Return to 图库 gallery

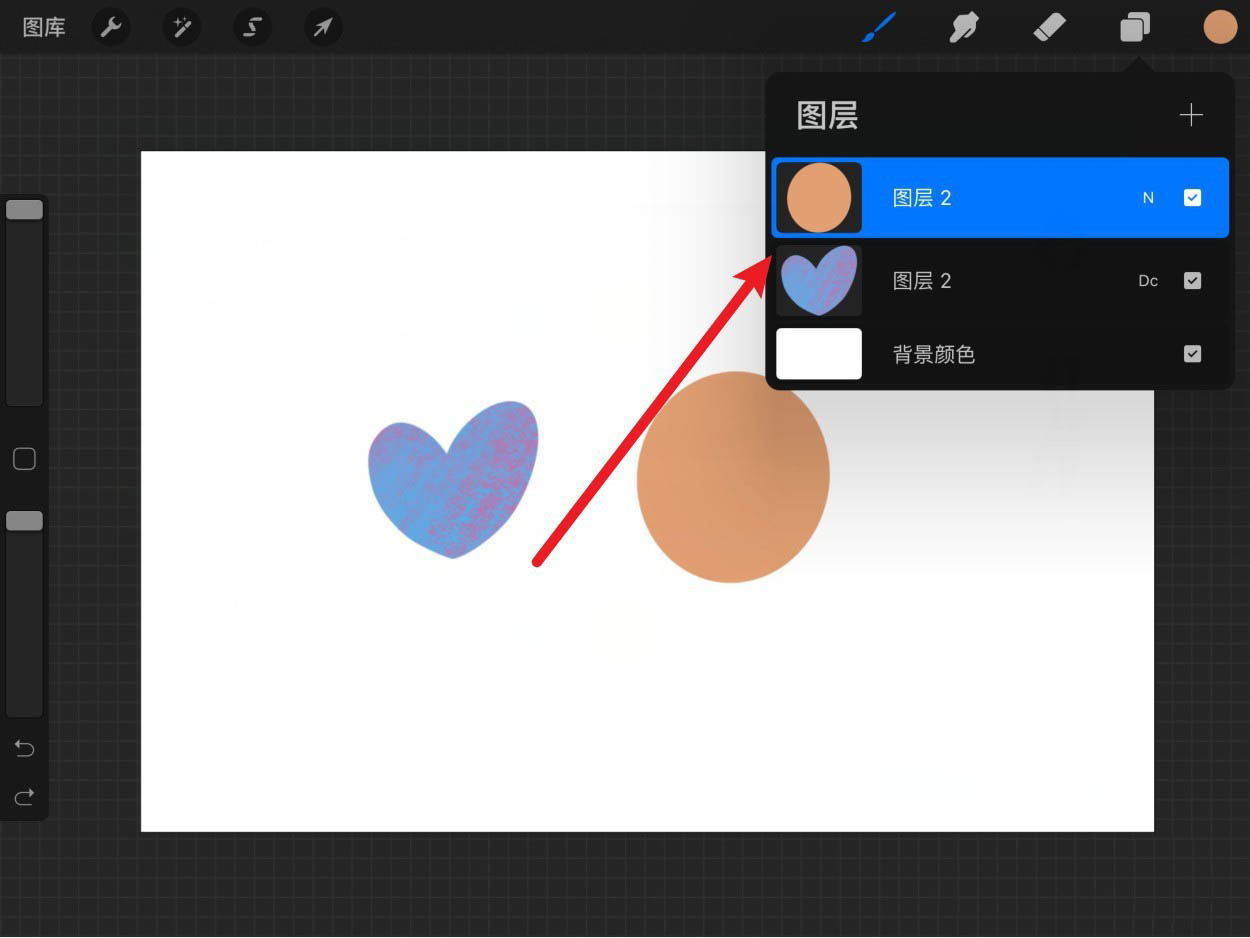click(x=42, y=27)
